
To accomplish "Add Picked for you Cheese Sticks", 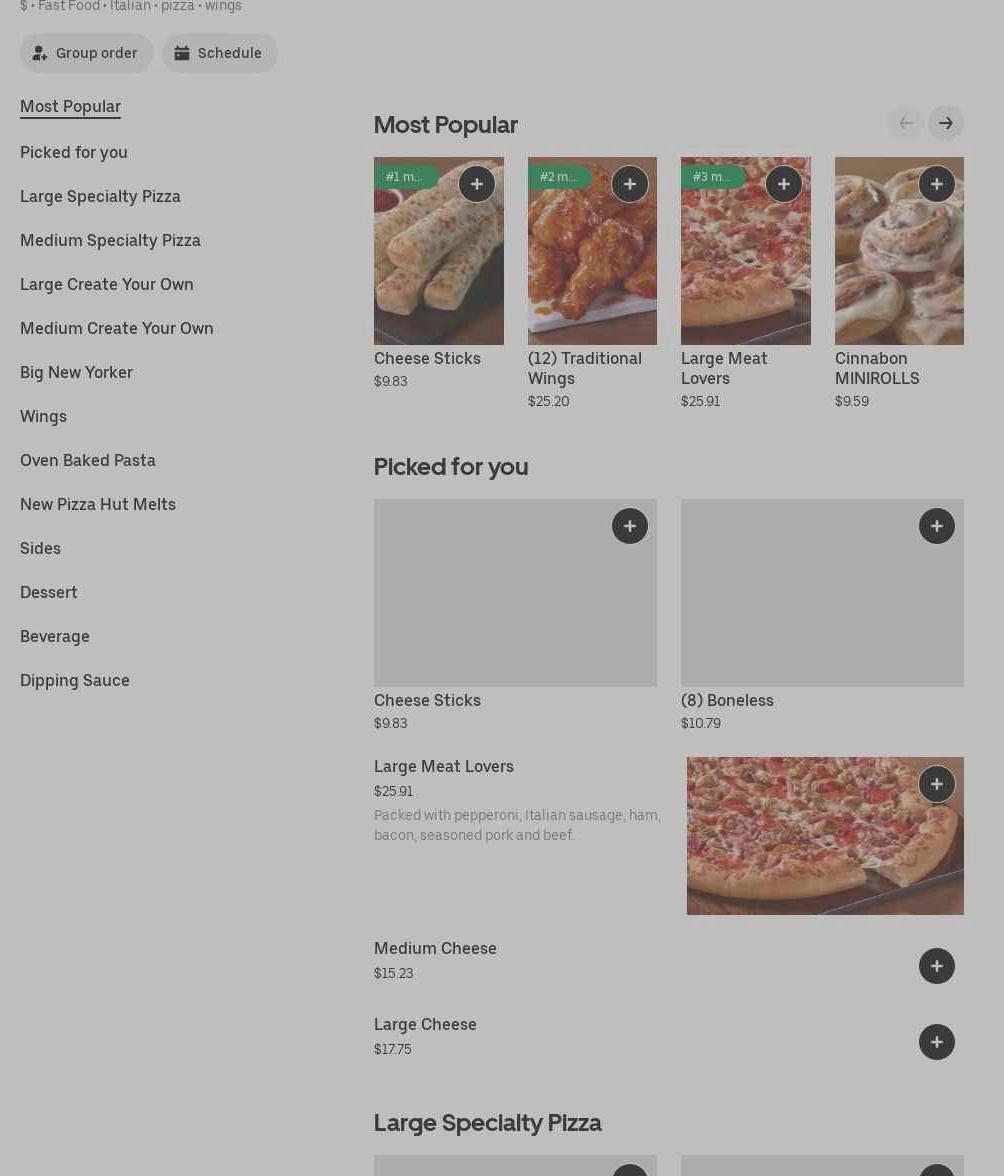I will coord(630,526).
